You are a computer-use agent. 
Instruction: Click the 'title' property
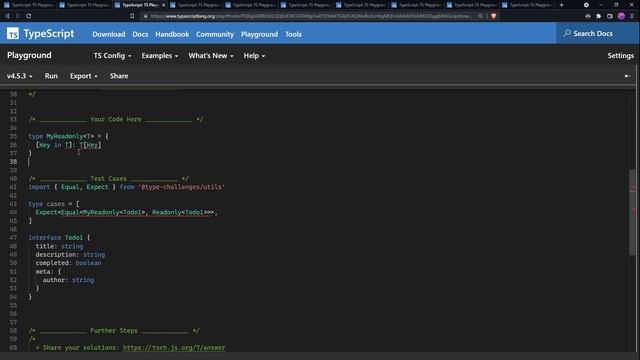(x=44, y=246)
